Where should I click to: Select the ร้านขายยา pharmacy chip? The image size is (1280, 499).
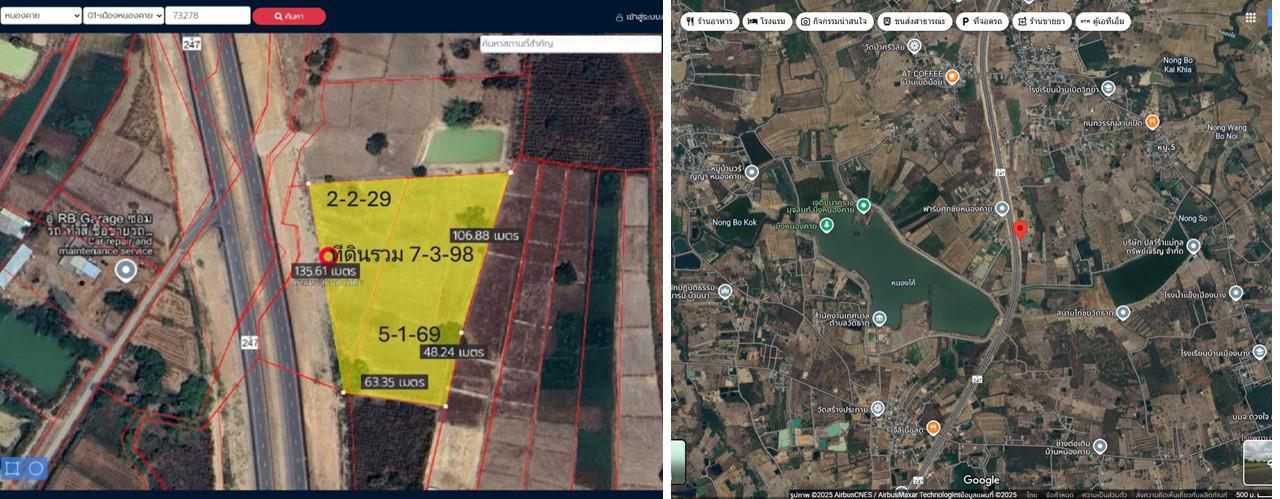1040,21
